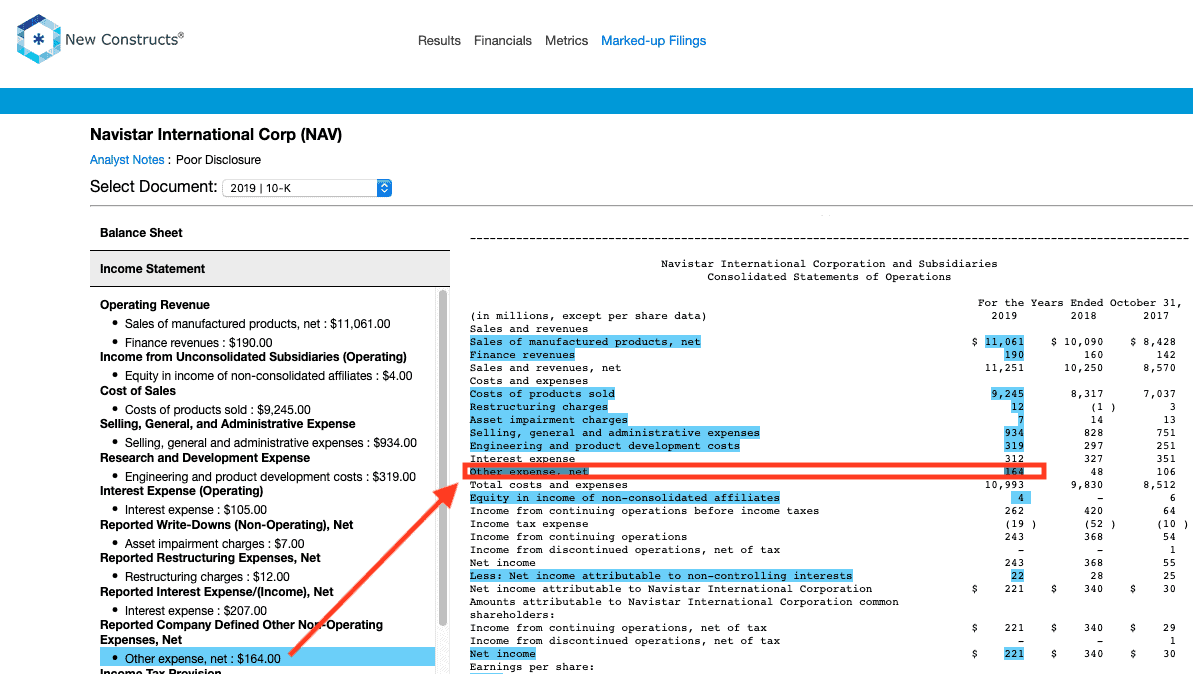The width and height of the screenshot is (1193, 674).
Task: Click the Research and Development Expense heading
Action: [x=205, y=458]
